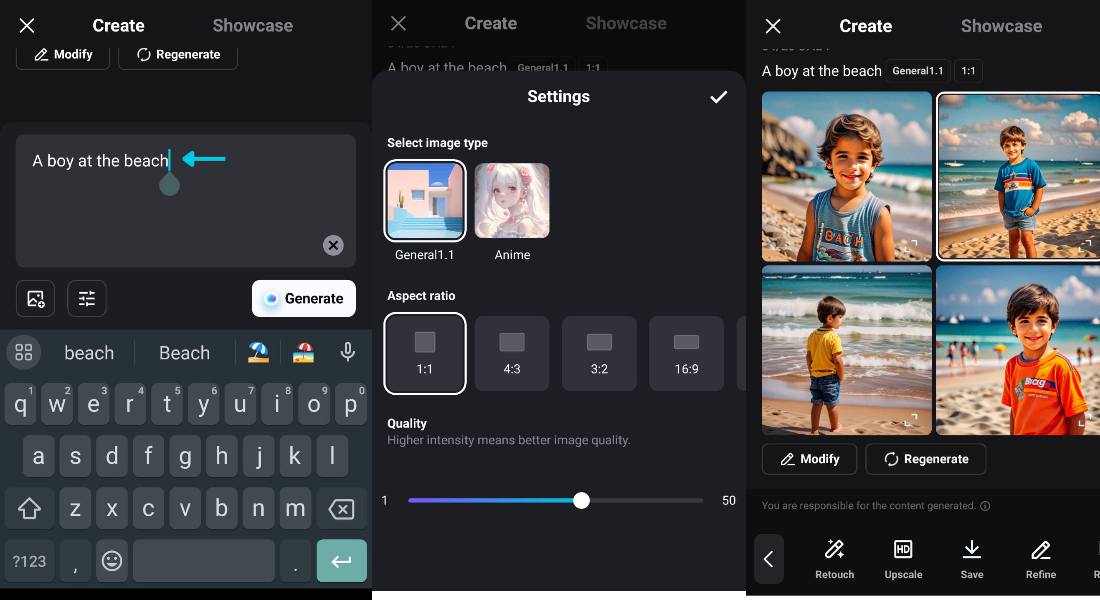Viewport: 1100px width, 600px height.
Task: Select the 3:2 aspect ratio
Action: click(x=599, y=353)
